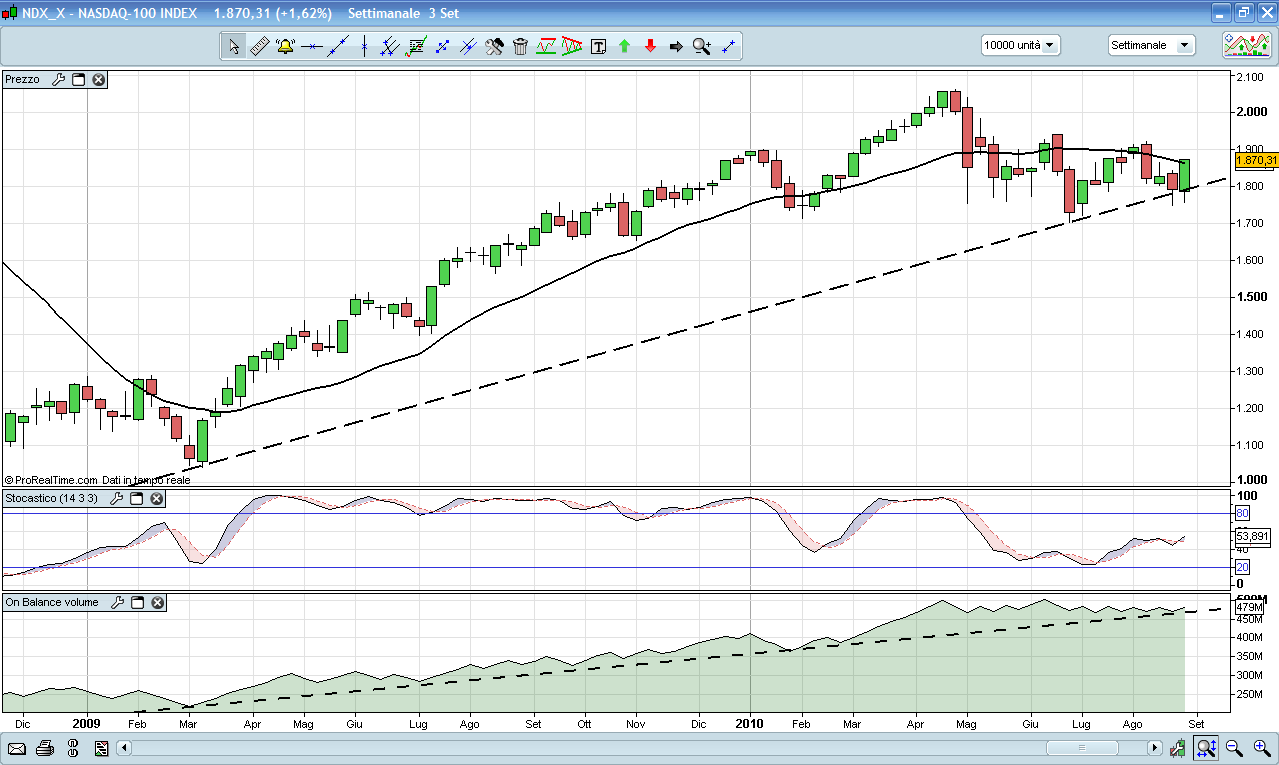Open the hammer and wrench settings tool
The width and height of the screenshot is (1279, 765).
[x=494, y=46]
